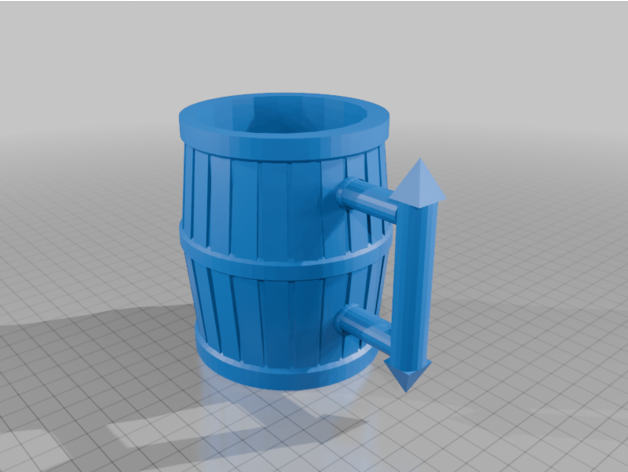
Task: Click the upper handle connector rod
Action: [x=366, y=197]
